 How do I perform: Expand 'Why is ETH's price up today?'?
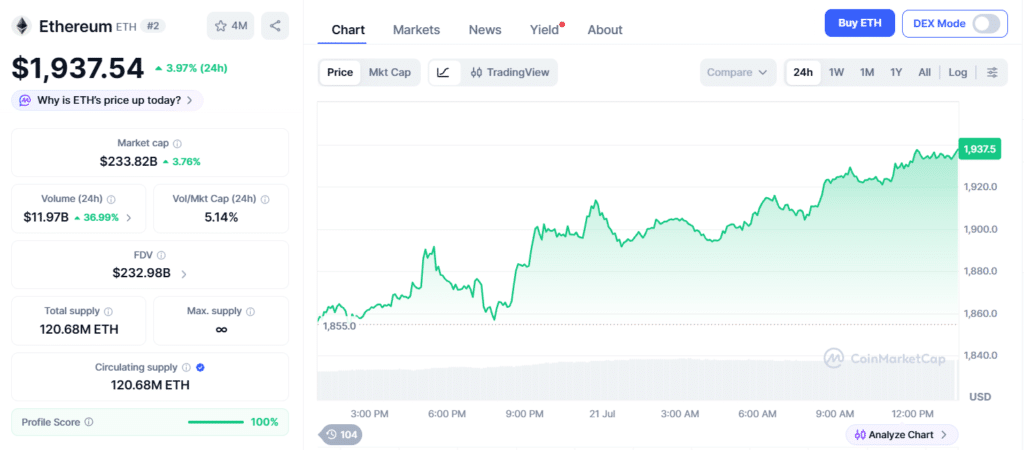(107, 101)
